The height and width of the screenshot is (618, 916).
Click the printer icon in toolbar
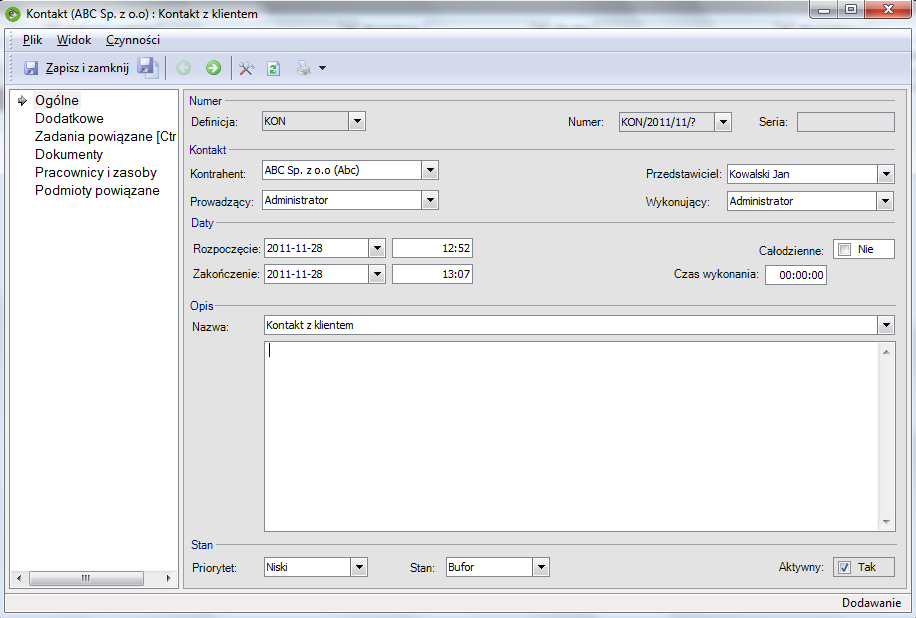click(304, 68)
